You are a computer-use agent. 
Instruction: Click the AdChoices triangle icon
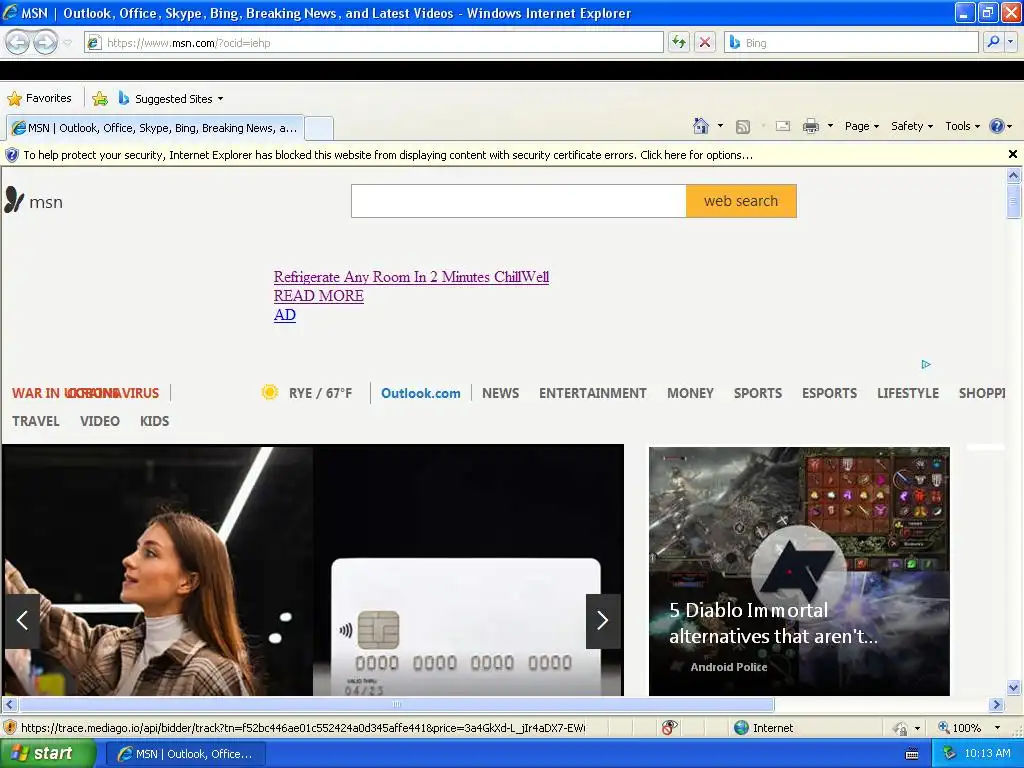(926, 364)
